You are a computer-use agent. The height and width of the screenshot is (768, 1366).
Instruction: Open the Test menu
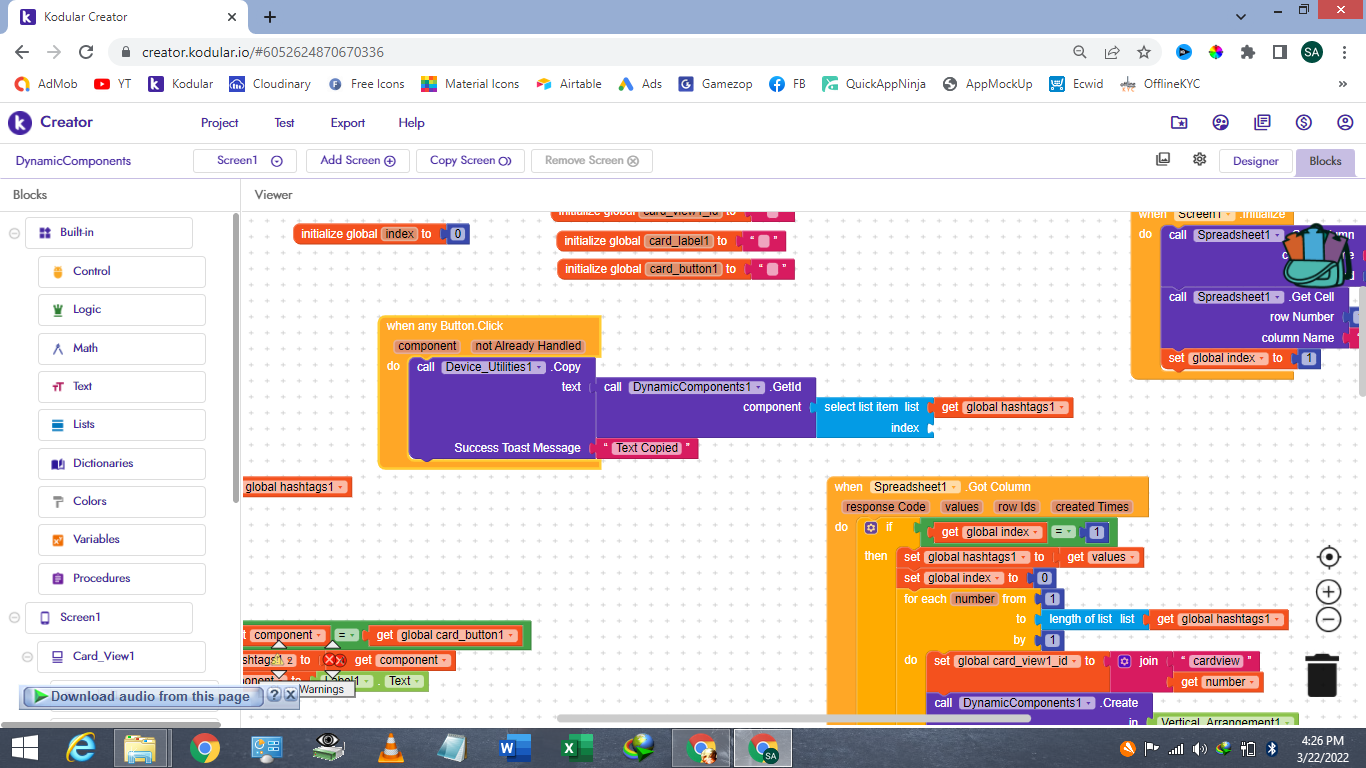[x=285, y=122]
